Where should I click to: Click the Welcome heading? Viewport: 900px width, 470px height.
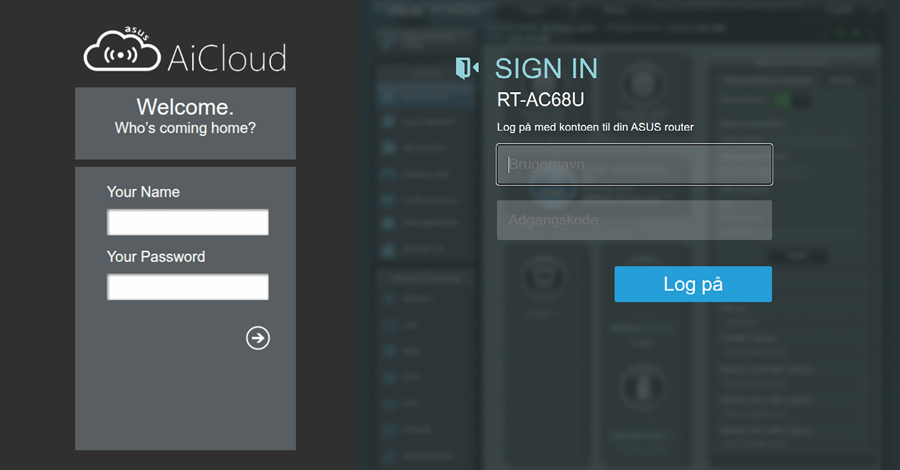coord(185,107)
